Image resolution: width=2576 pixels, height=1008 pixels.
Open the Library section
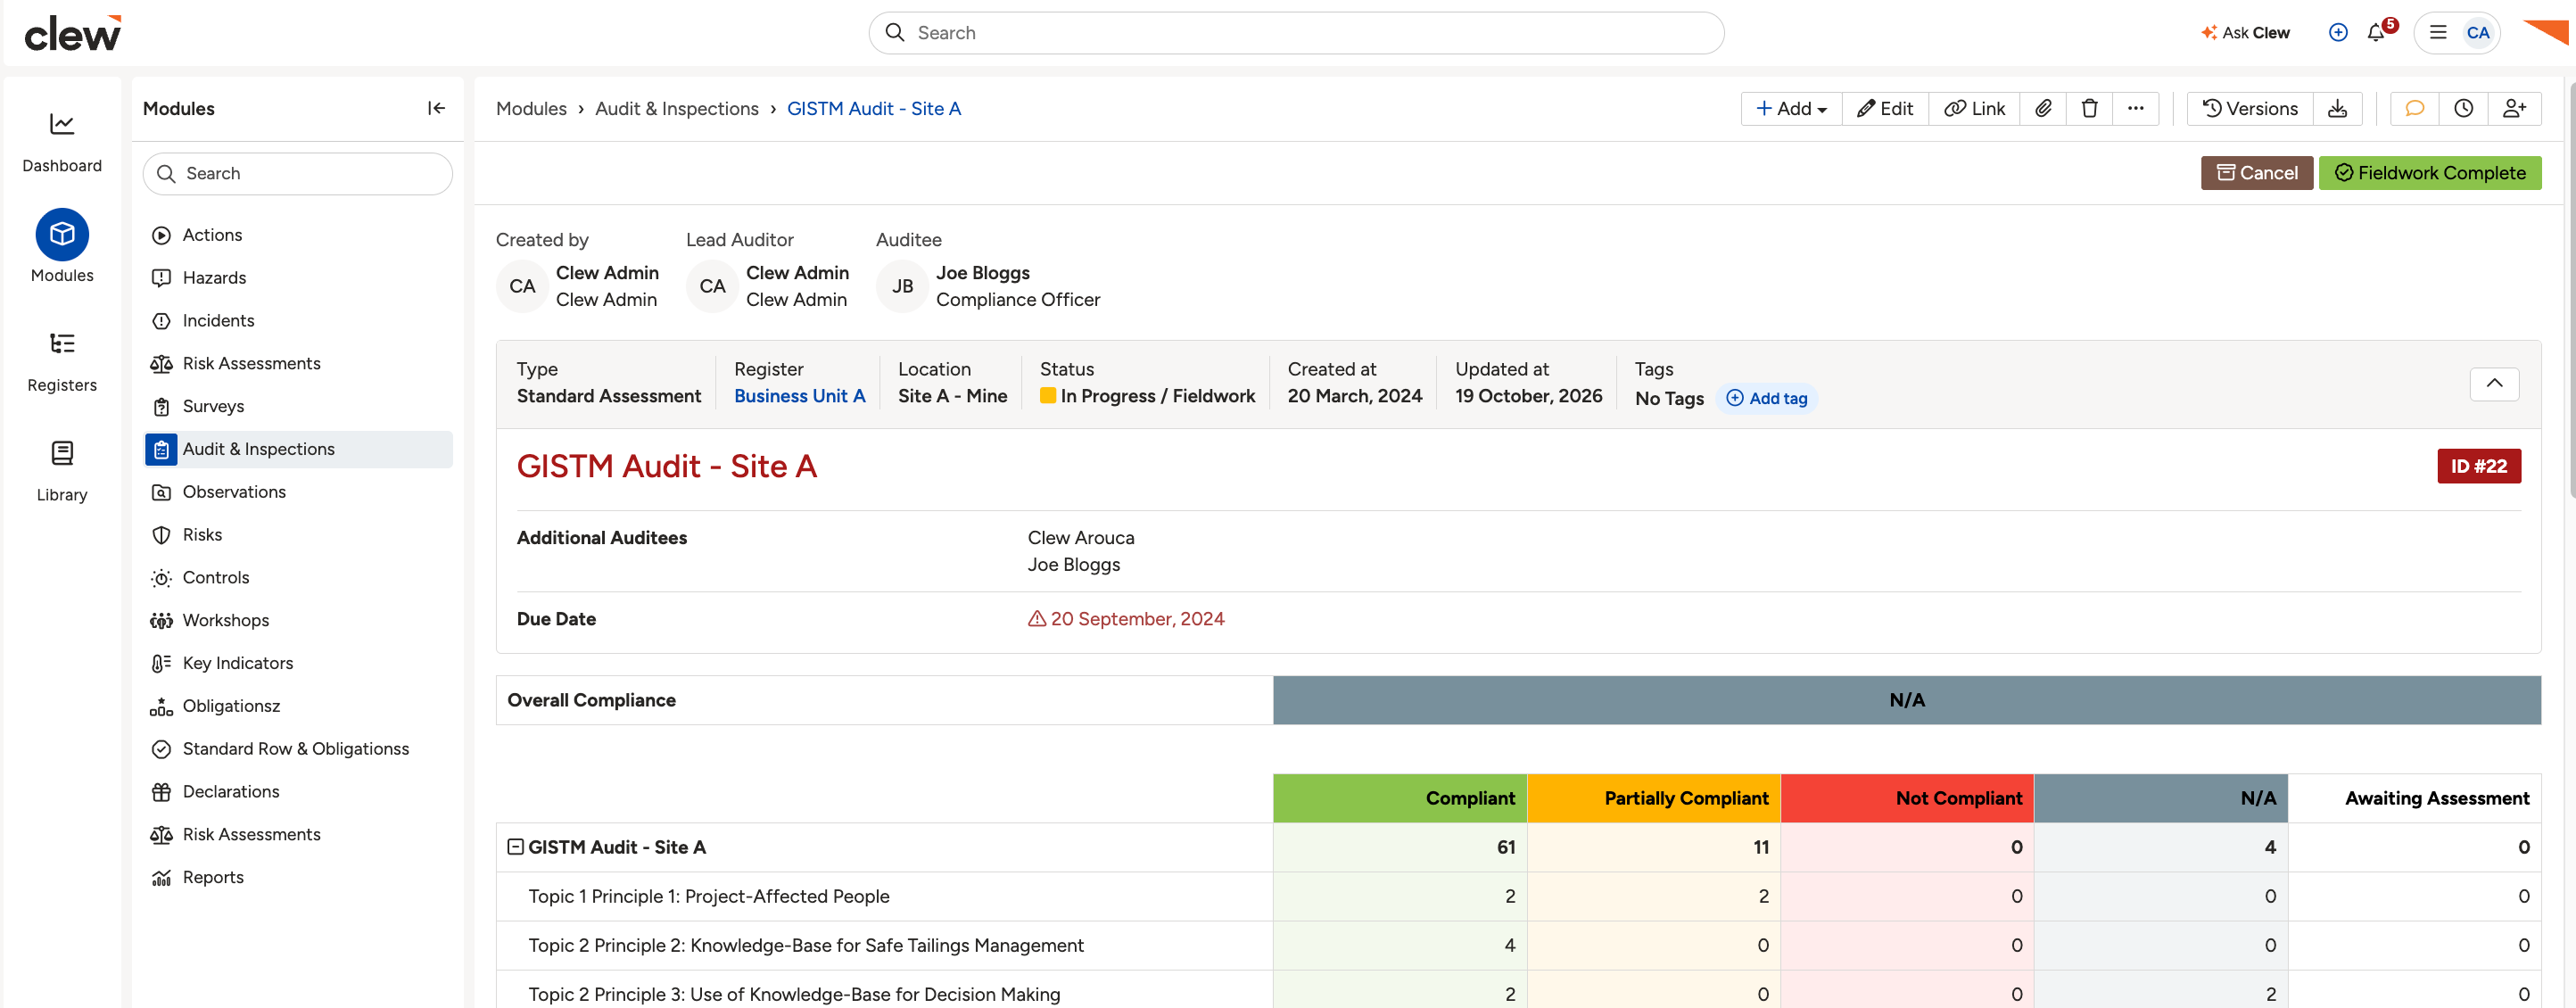[x=62, y=472]
